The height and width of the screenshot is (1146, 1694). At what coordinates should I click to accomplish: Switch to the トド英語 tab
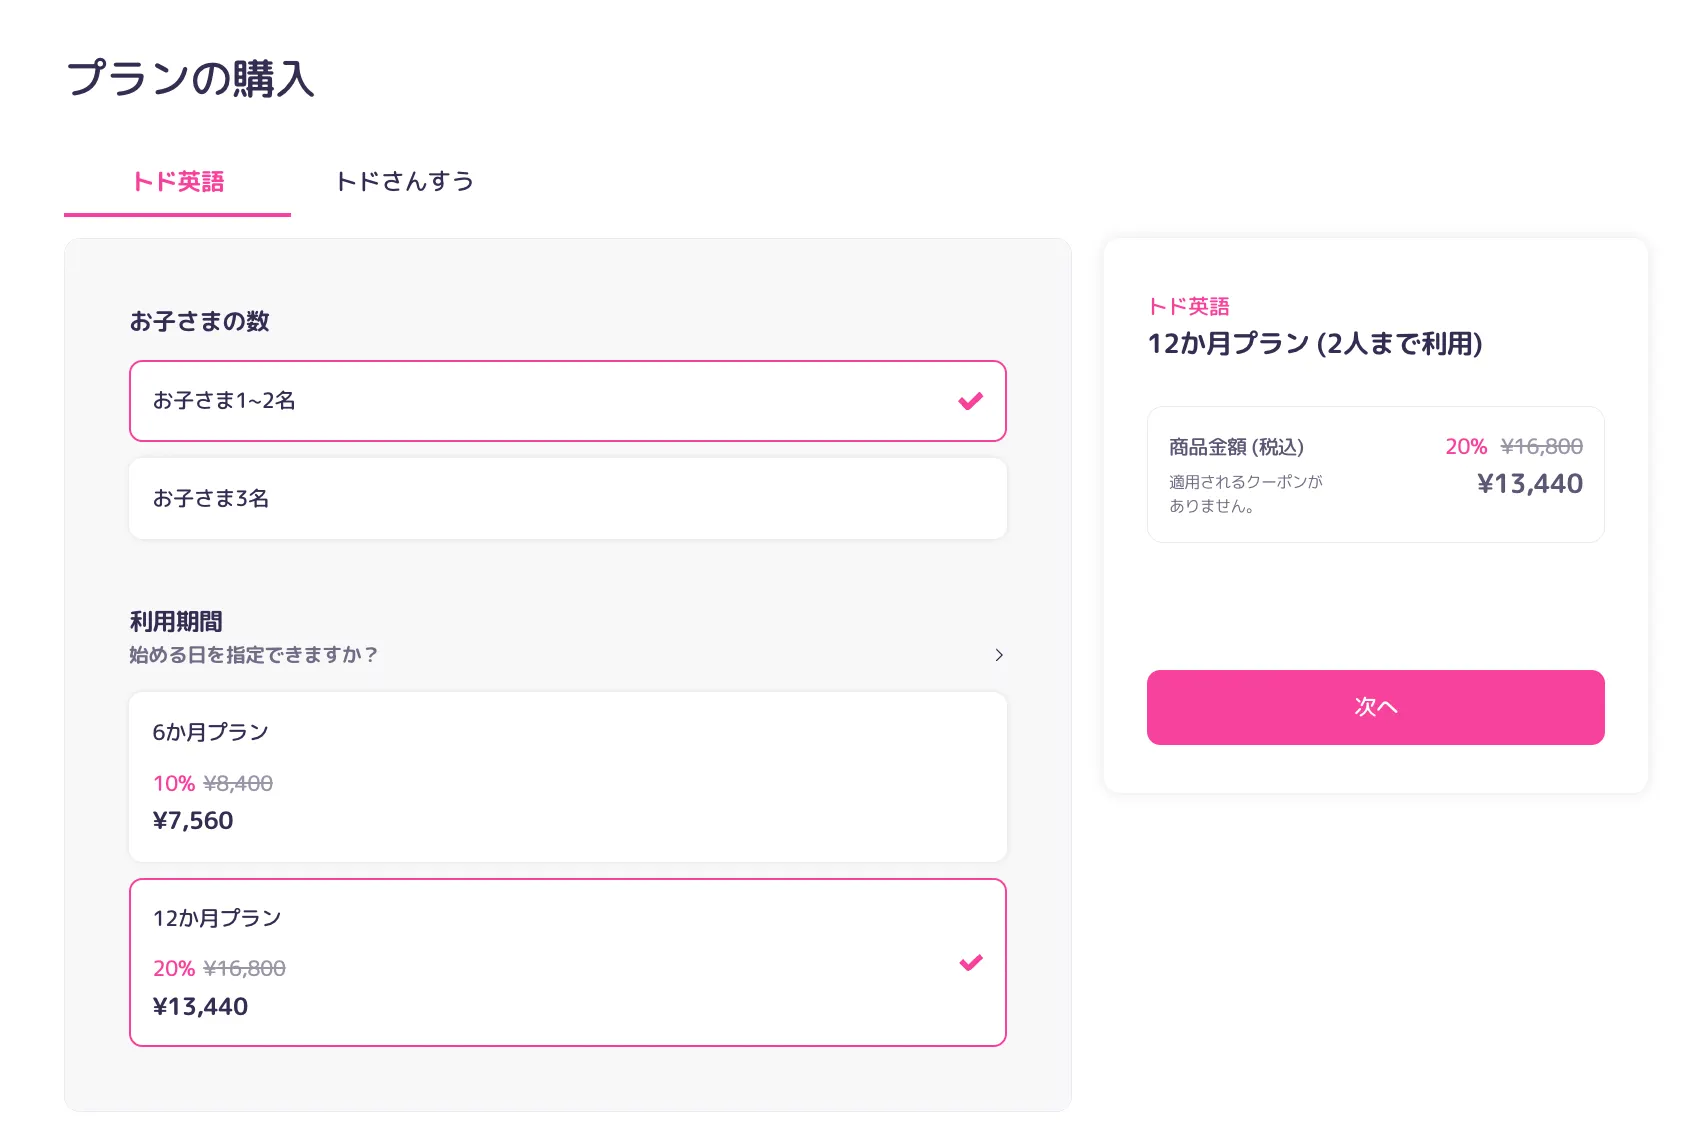point(178,182)
